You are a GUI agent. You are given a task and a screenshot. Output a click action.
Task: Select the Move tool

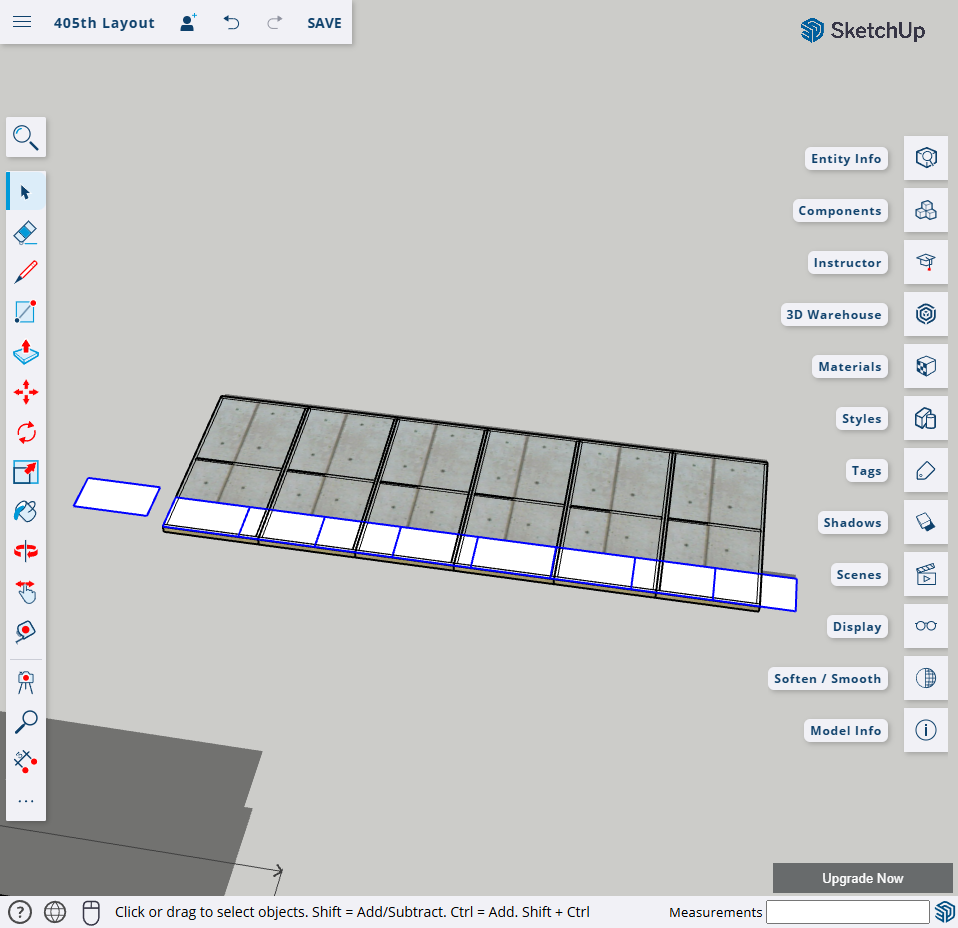(x=26, y=392)
